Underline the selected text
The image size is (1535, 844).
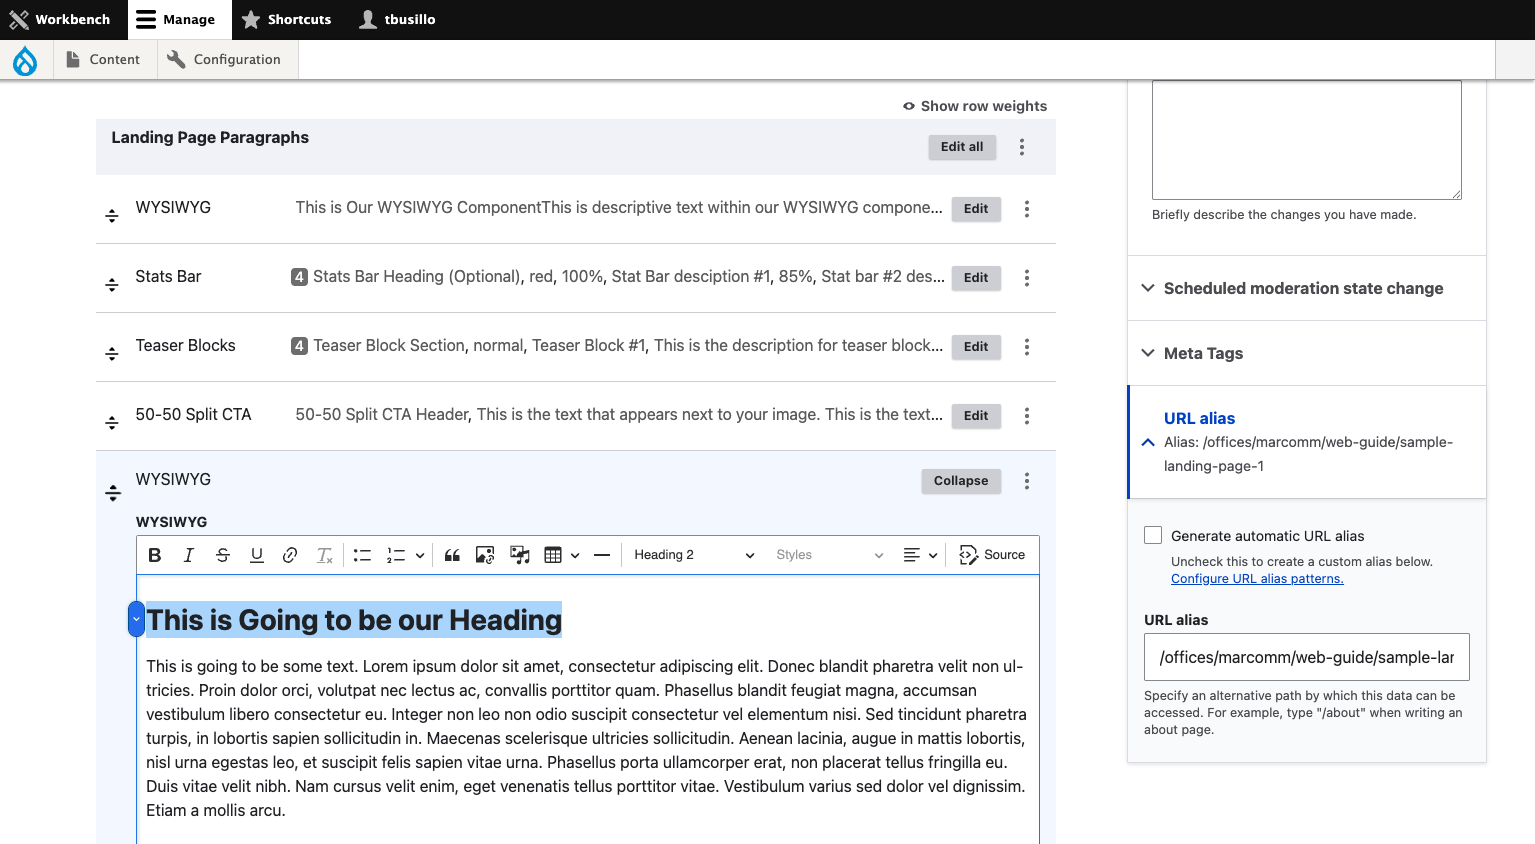click(x=257, y=555)
